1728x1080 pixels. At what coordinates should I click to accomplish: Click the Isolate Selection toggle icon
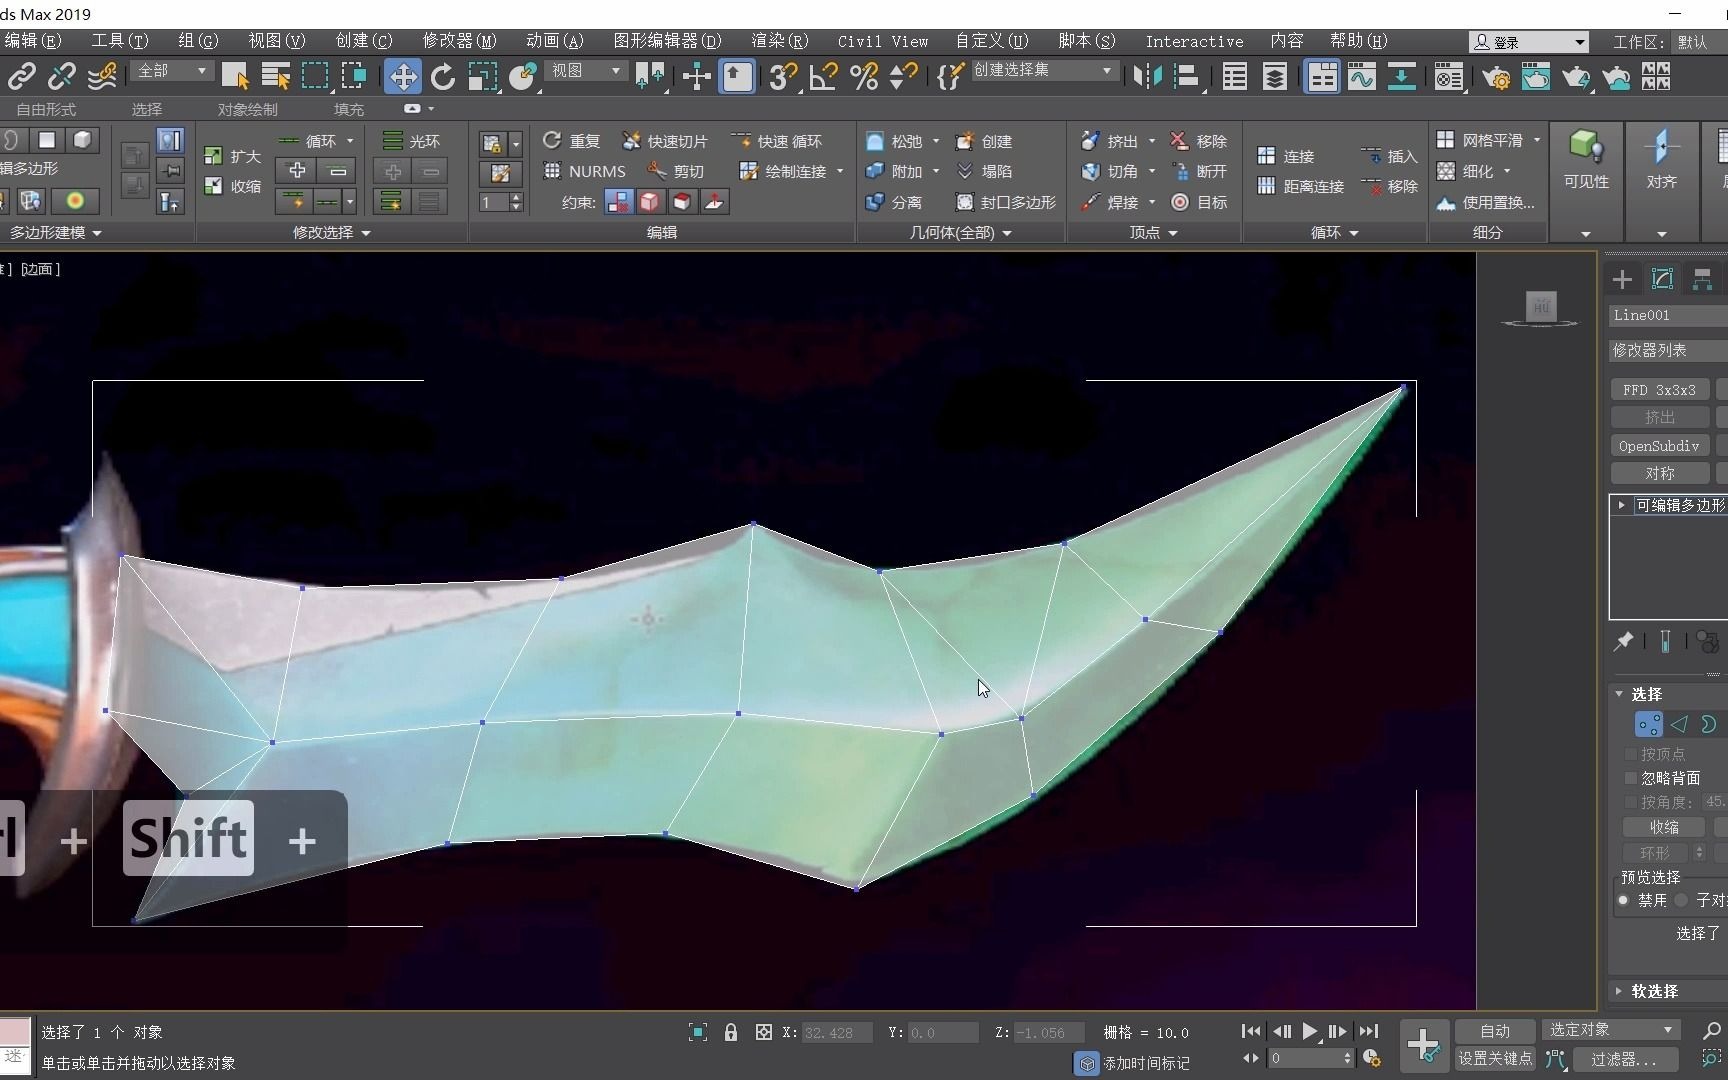698,1032
